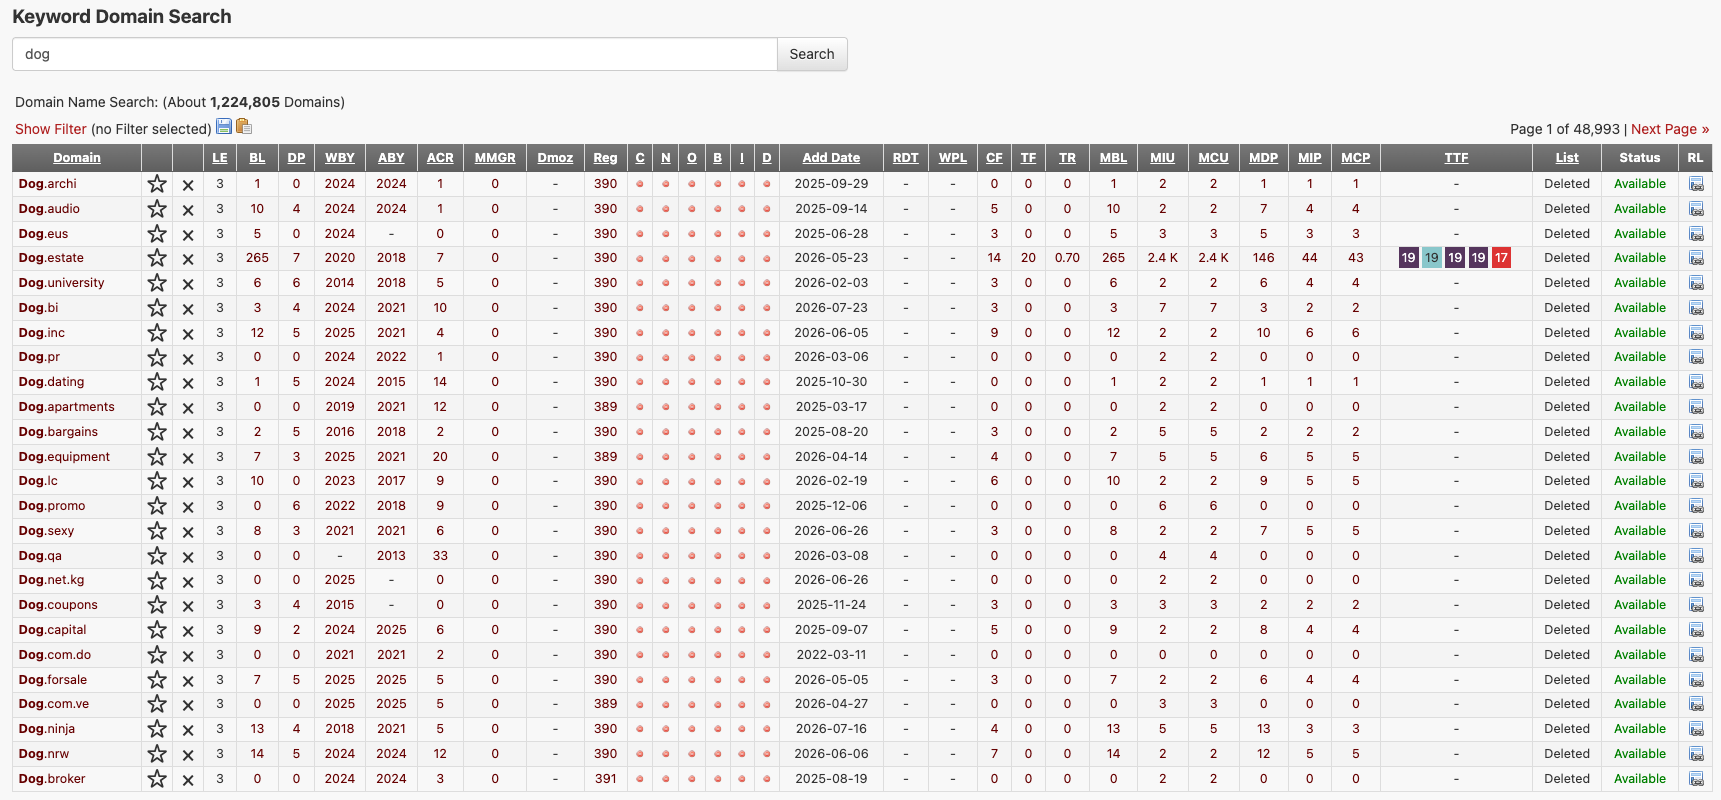Star the Dog.archi domain as favorite
Viewport: 1721px width, 800px height.
click(x=157, y=184)
